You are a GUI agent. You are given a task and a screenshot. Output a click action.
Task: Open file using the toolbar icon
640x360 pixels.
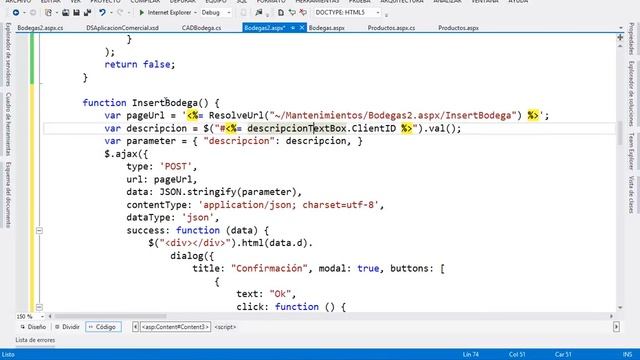[65, 13]
